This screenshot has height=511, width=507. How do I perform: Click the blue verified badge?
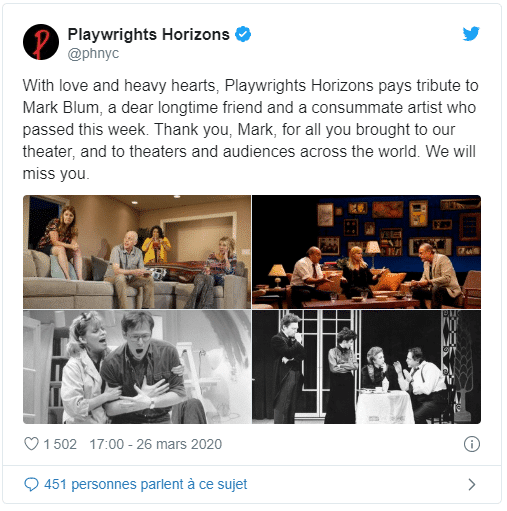(x=243, y=34)
